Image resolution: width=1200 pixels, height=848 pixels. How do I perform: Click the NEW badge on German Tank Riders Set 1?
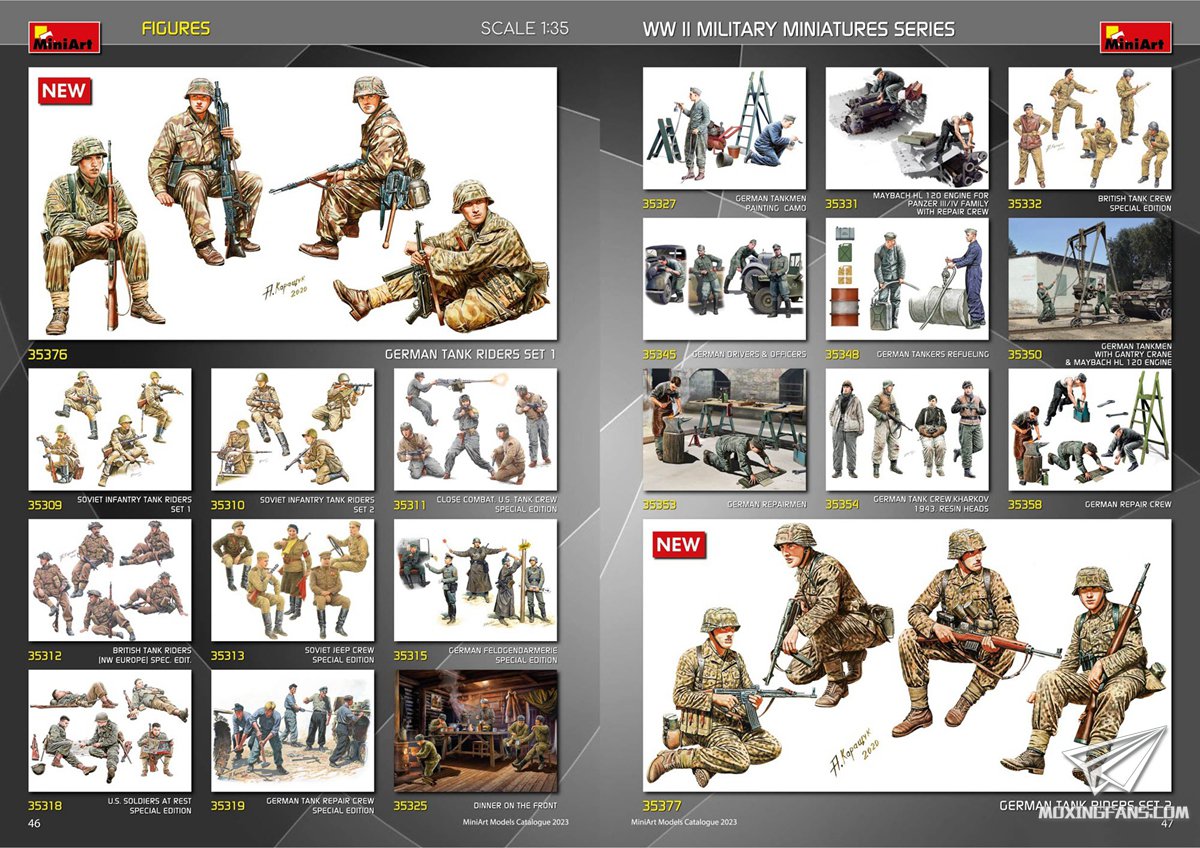click(x=64, y=90)
